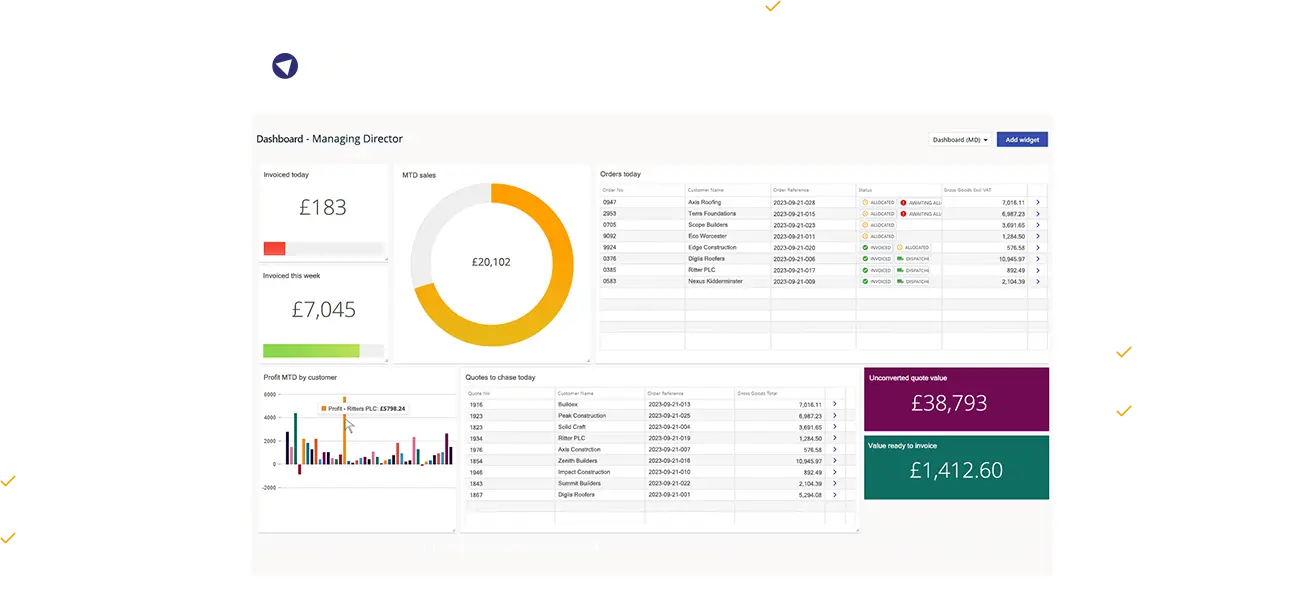This screenshot has height=600, width=1297.
Task: Click the ALLOCATED badge on Axis Roofing order
Action: coord(877,202)
